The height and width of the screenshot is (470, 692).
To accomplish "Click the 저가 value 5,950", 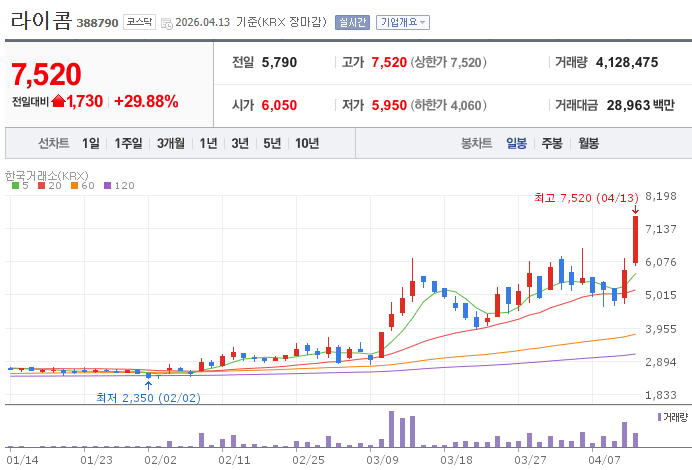I will tap(389, 105).
